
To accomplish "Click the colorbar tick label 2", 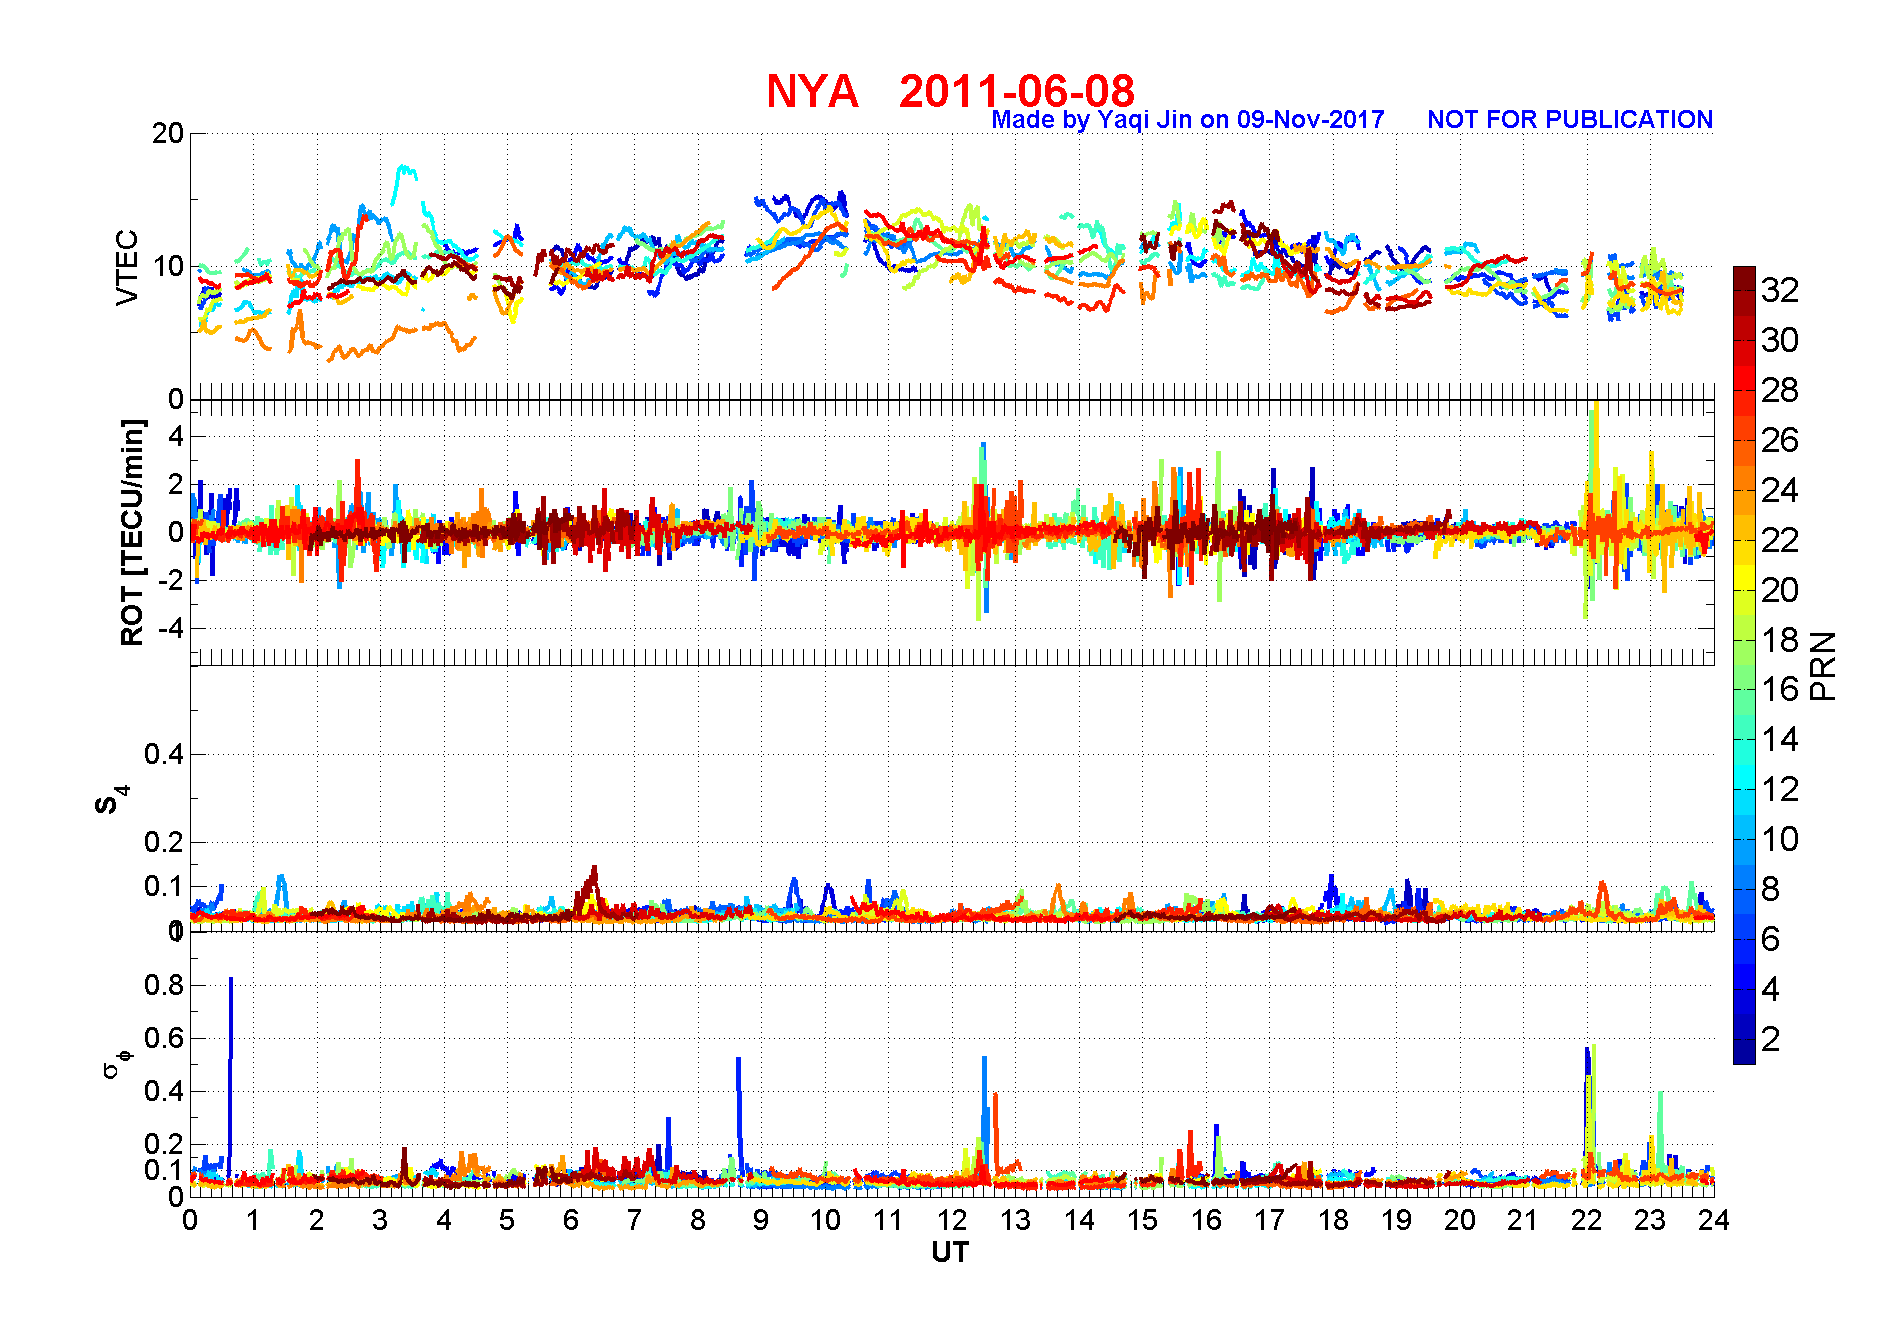I will tap(1770, 1039).
